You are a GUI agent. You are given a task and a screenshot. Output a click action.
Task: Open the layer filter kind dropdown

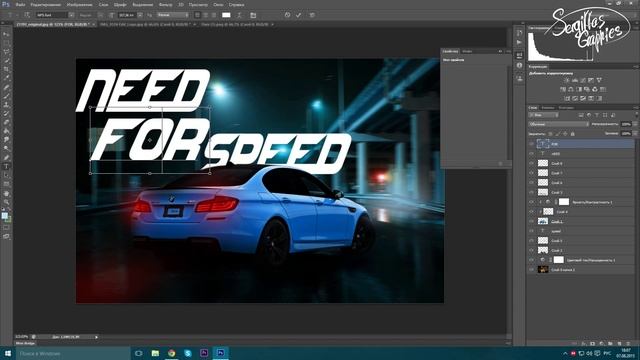coord(544,116)
